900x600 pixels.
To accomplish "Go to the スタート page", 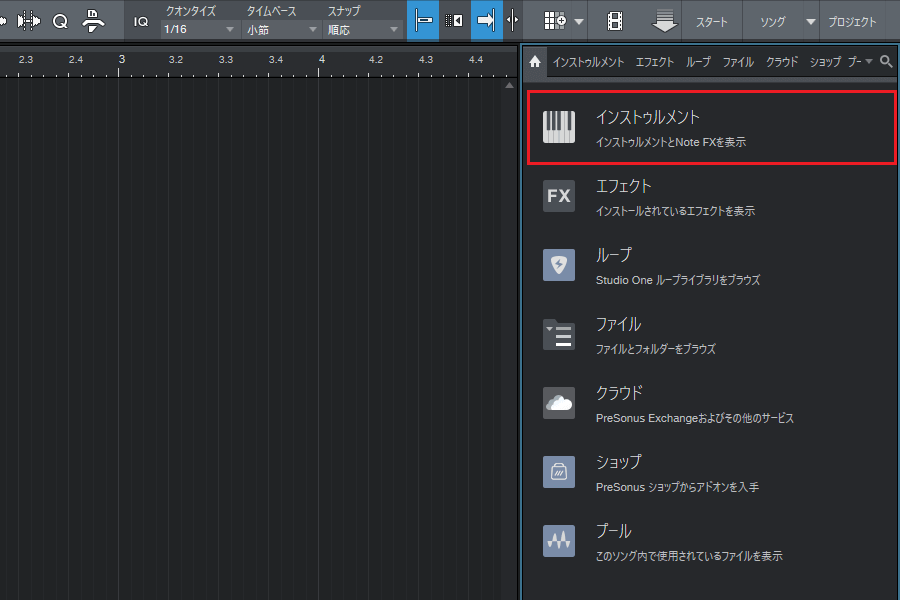I will (712, 22).
